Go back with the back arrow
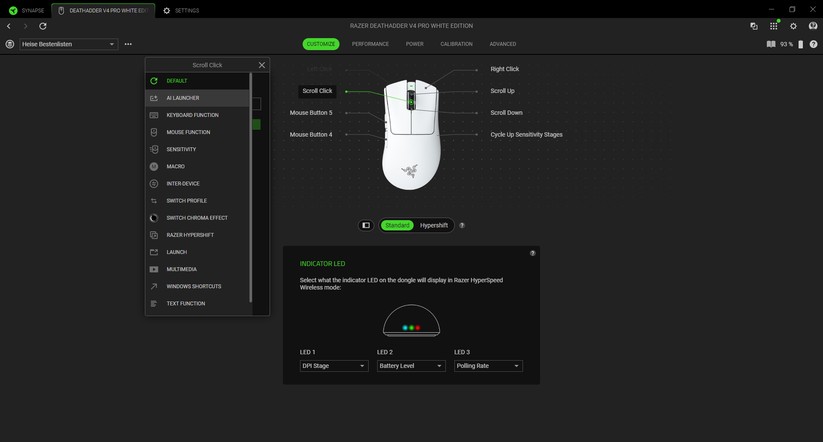The height and width of the screenshot is (442, 823). tap(9, 26)
